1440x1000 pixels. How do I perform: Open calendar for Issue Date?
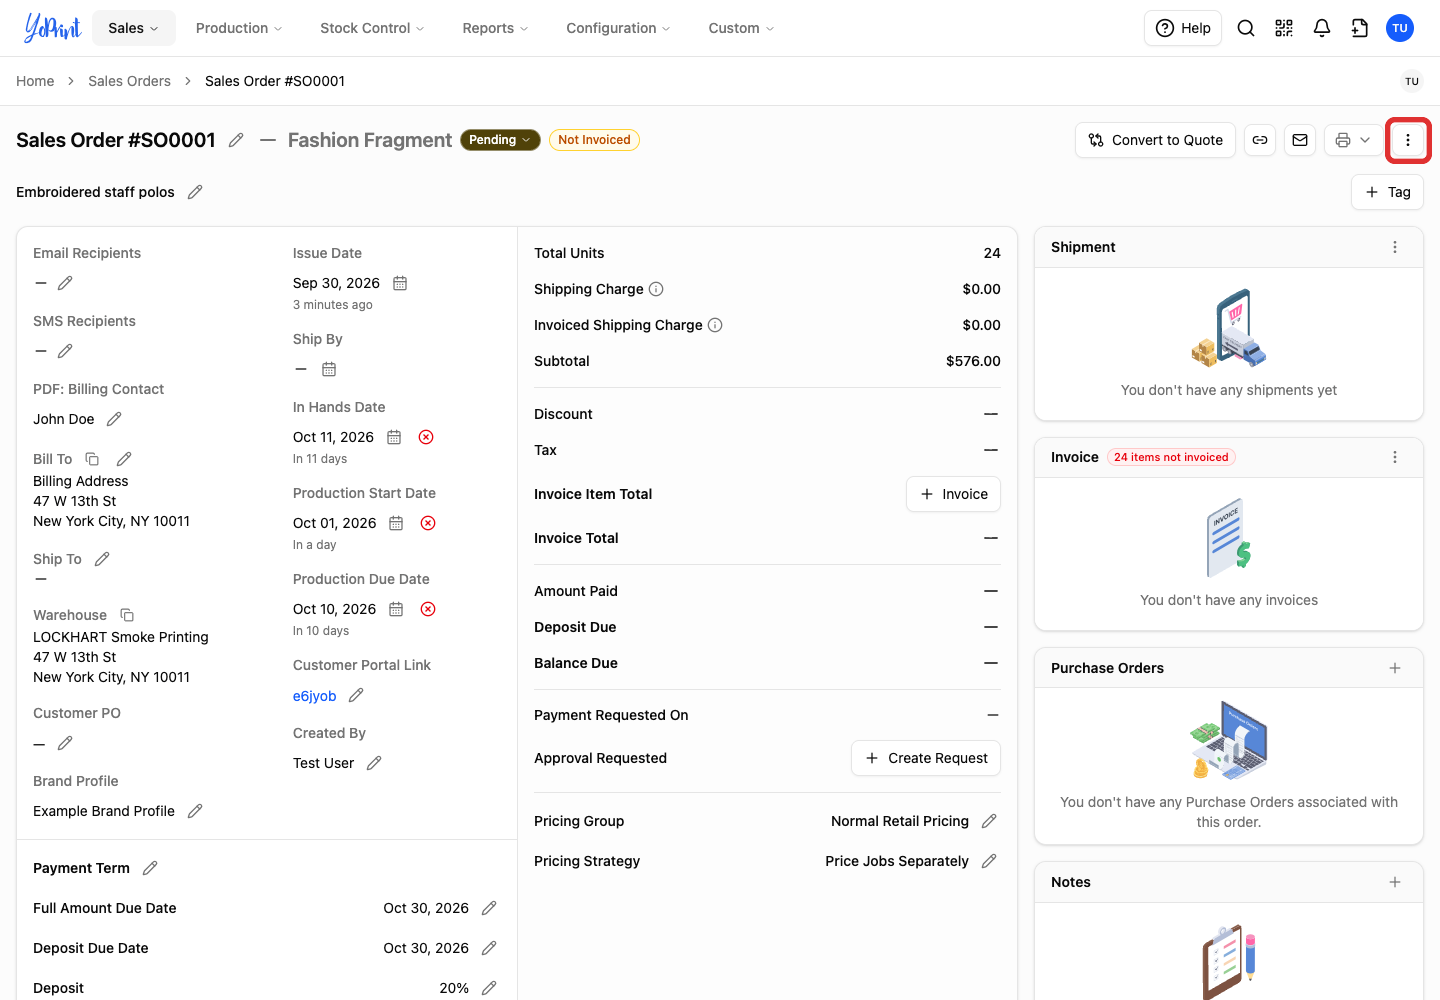coord(400,283)
